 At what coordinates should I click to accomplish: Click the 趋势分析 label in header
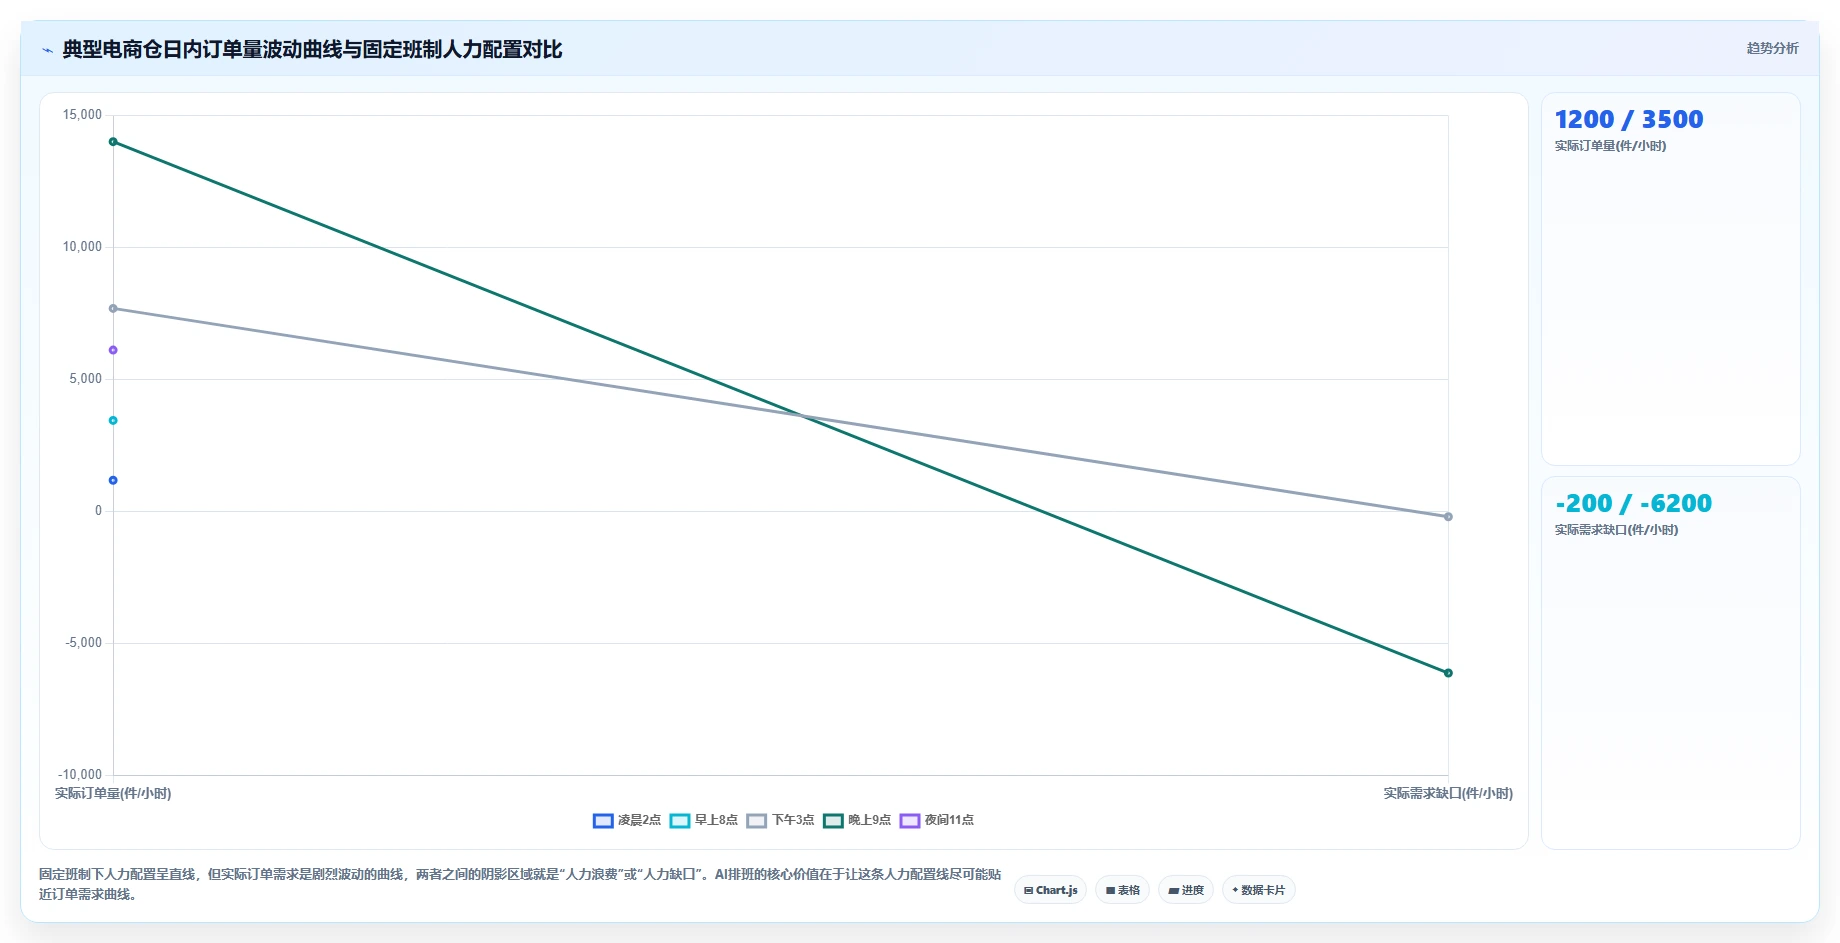[x=1772, y=48]
